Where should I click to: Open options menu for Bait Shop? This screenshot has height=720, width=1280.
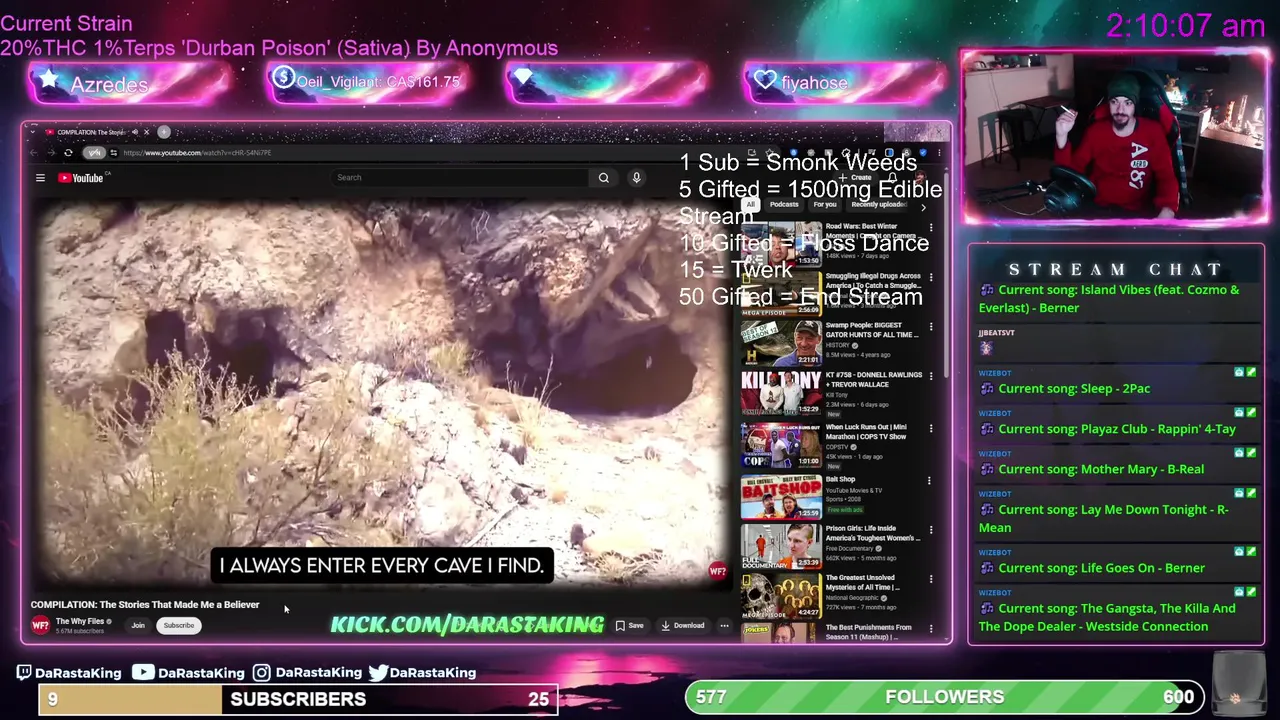pos(929,481)
